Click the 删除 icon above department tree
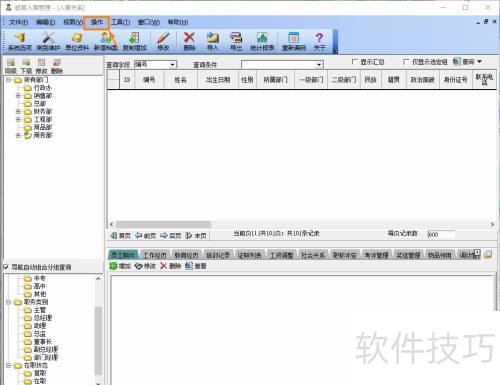This screenshot has height=385, width=500. tap(57, 66)
